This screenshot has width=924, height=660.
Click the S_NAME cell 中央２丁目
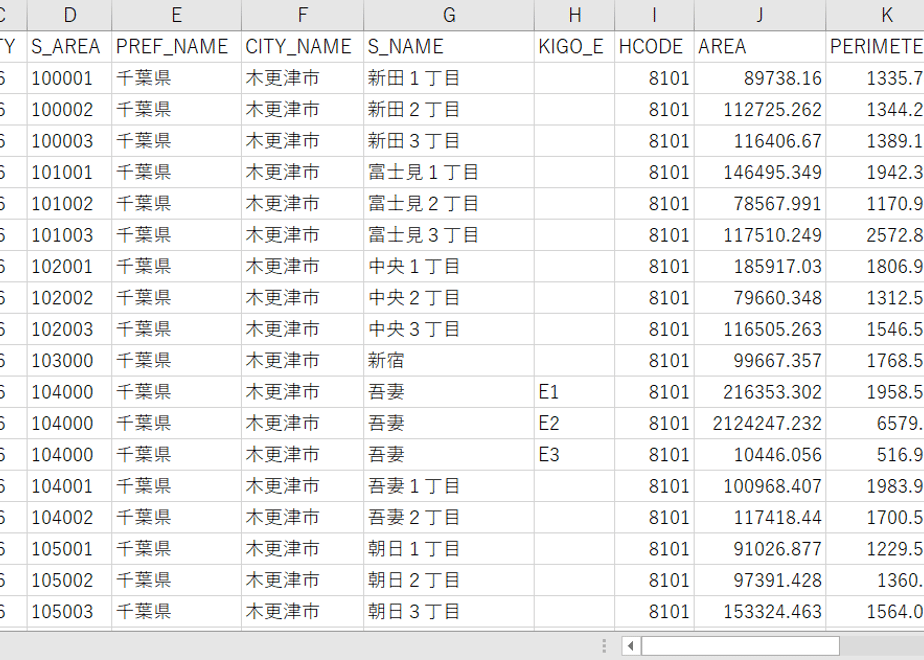click(449, 298)
